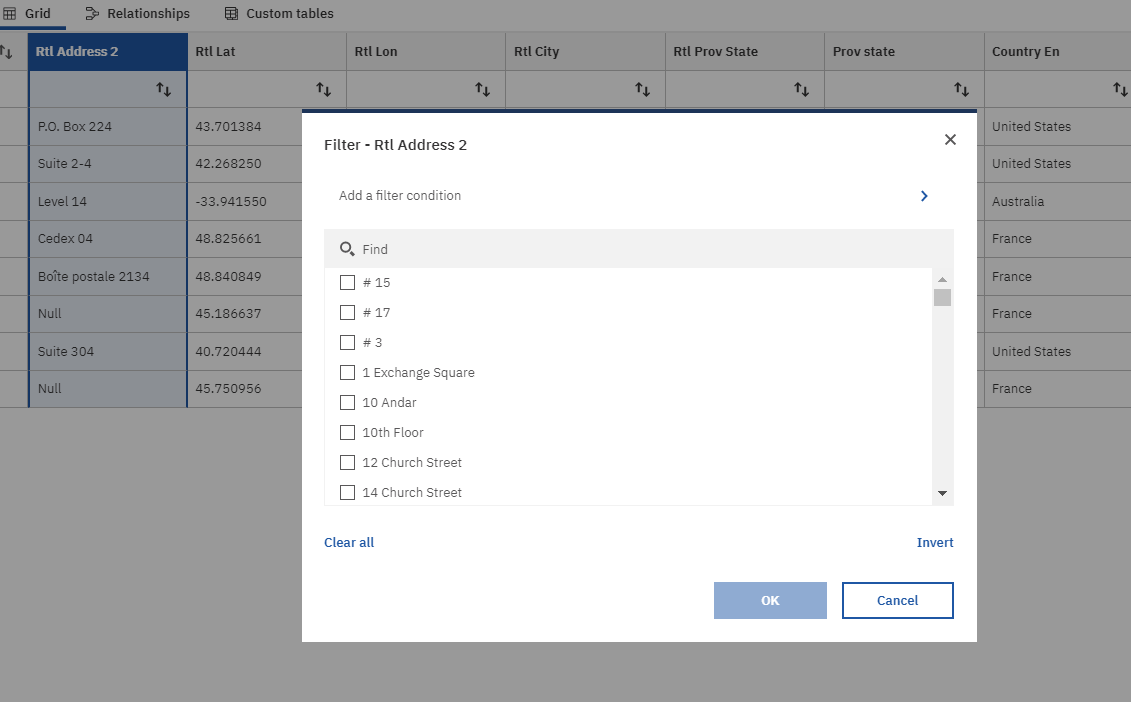Click the filter list scrollbar thumb
1131x702 pixels.
942,297
